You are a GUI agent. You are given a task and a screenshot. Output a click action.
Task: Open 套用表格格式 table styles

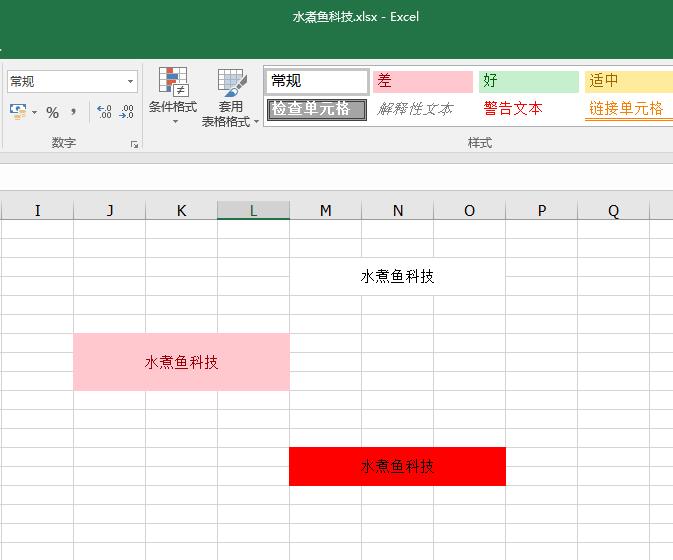231,97
